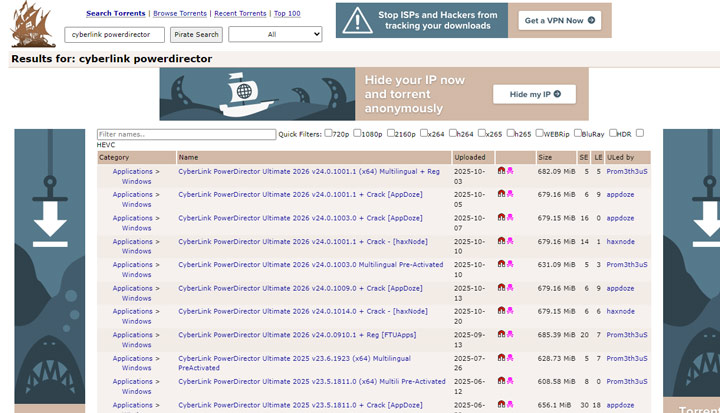This screenshot has height=413, width=720.
Task: Magnet icon for v24.0.1003.0 Multilingual Pre-Activated
Action: coord(501,264)
